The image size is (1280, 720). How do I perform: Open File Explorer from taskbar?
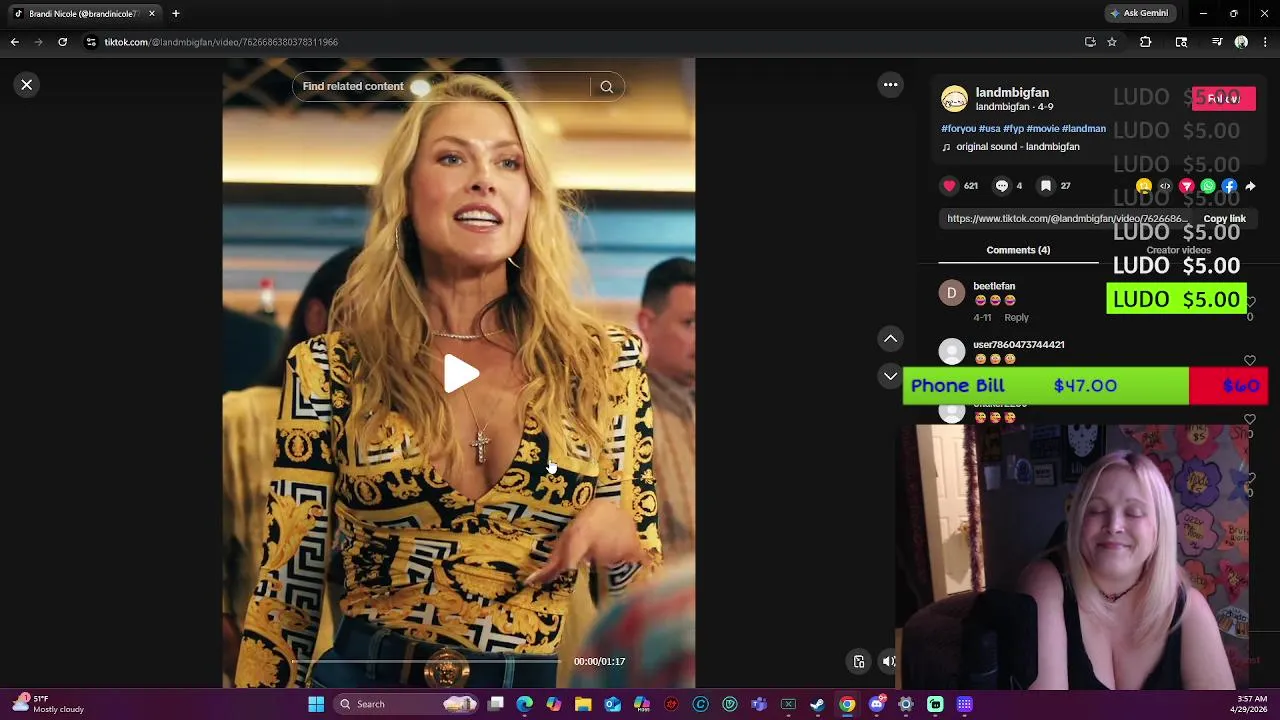pos(583,704)
